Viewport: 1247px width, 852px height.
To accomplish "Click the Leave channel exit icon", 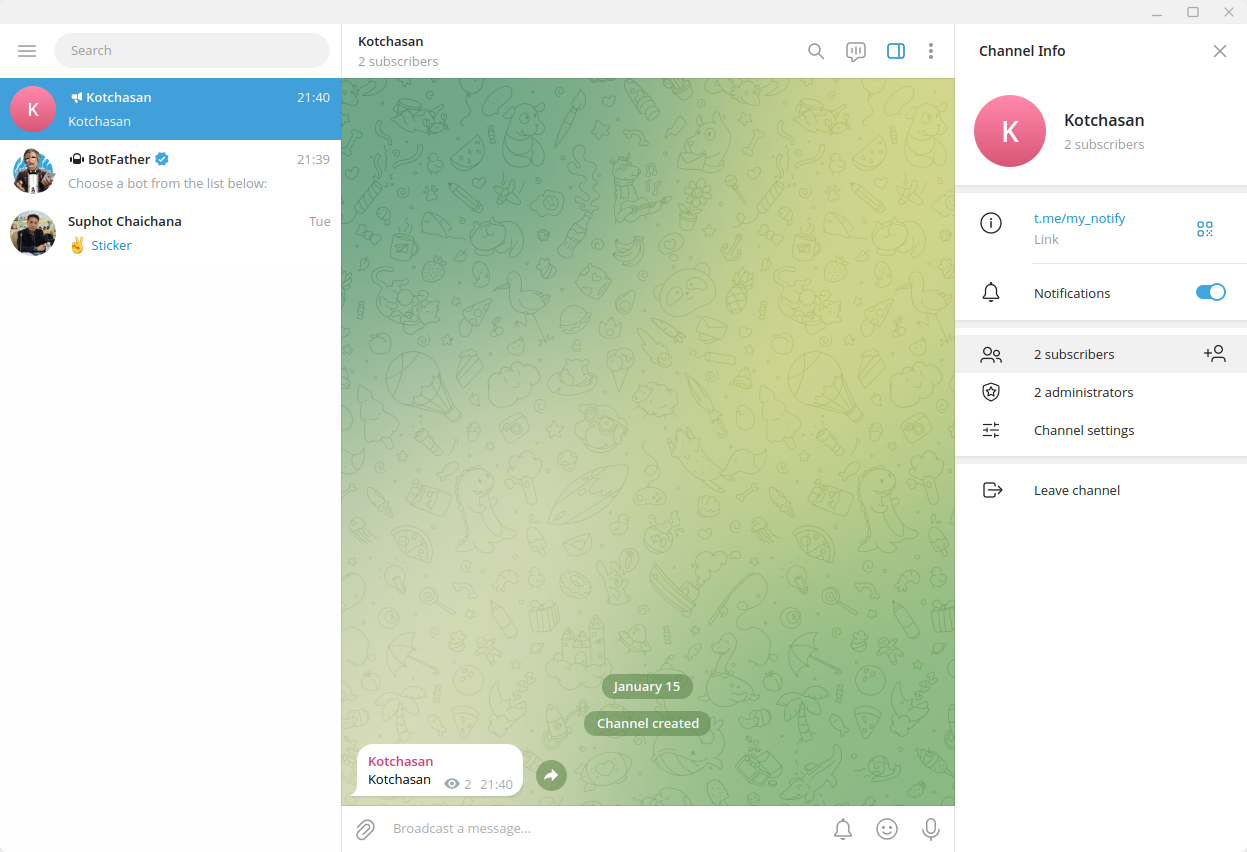I will click(x=992, y=490).
